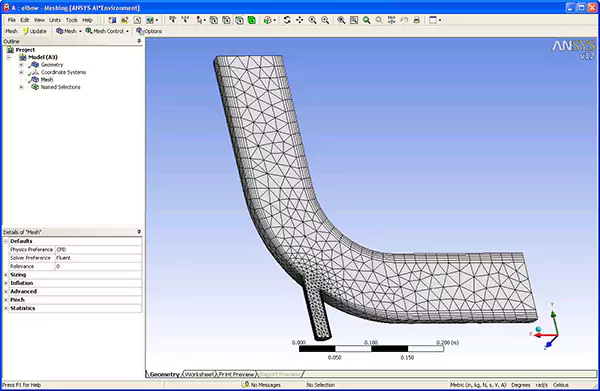Select the Geometry tree node
Image resolution: width=600 pixels, height=391 pixels.
pos(52,65)
